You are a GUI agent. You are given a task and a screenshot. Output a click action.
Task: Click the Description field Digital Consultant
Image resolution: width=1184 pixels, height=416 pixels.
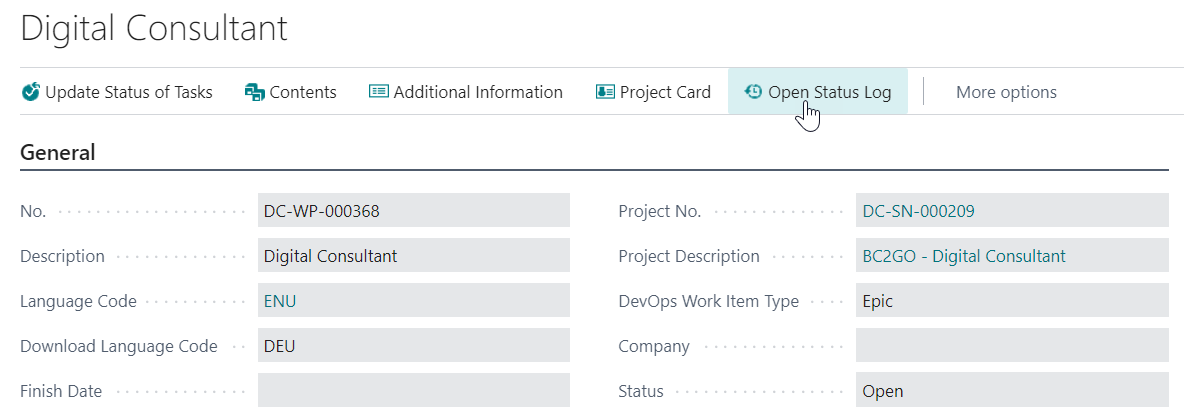click(x=413, y=256)
